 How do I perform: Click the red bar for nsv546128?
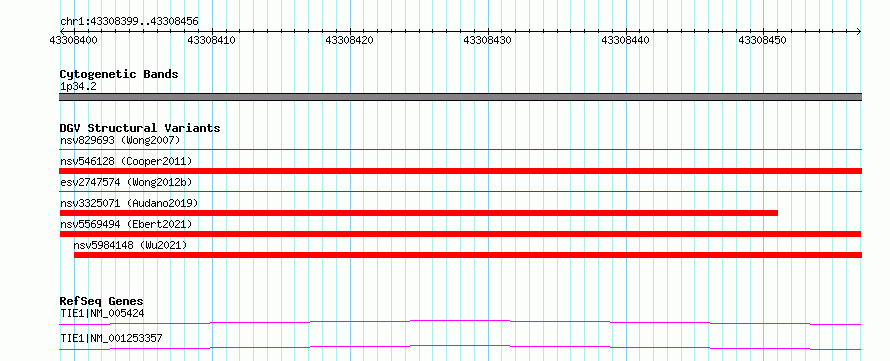click(460, 171)
